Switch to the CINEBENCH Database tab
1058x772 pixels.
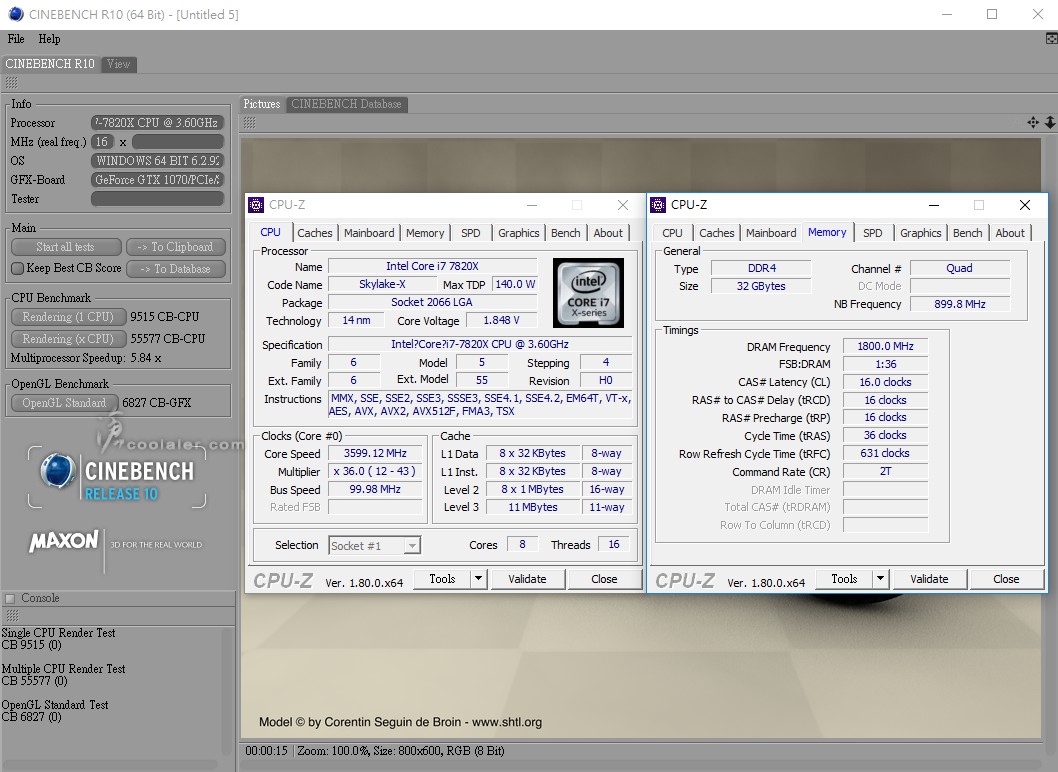click(346, 104)
